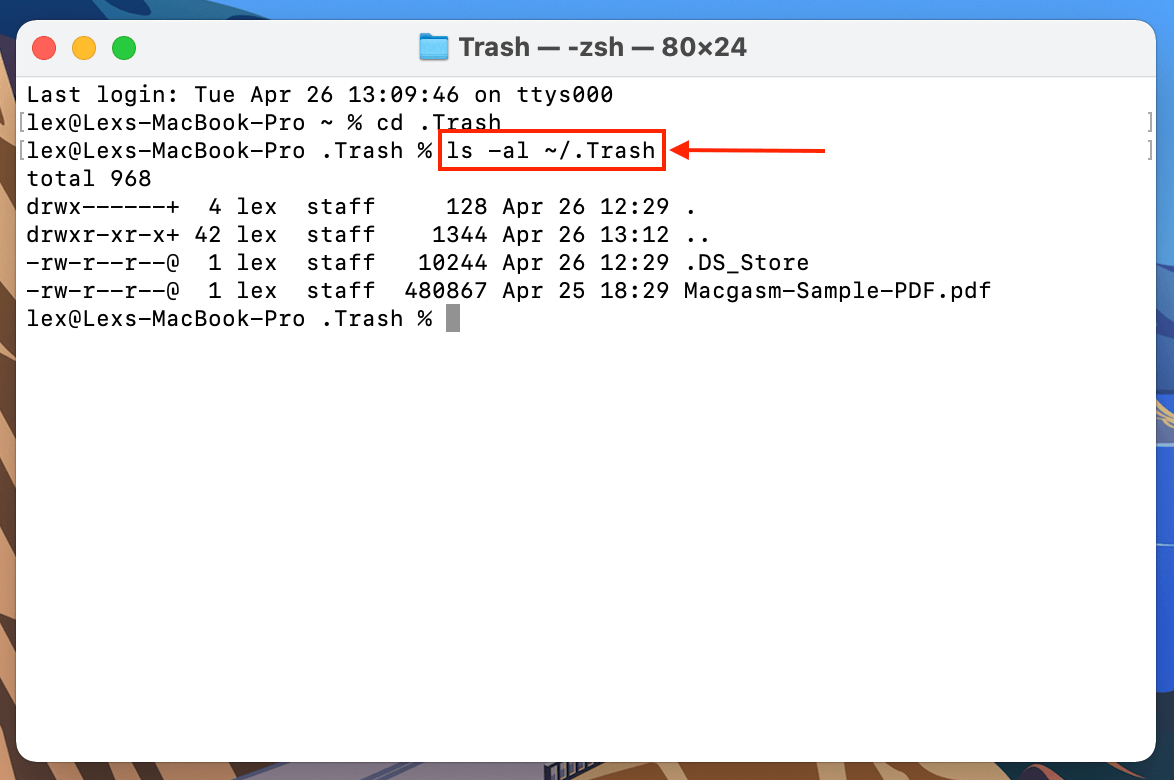
Task: Click the gray cursor block at the prompt
Action: (x=453, y=319)
